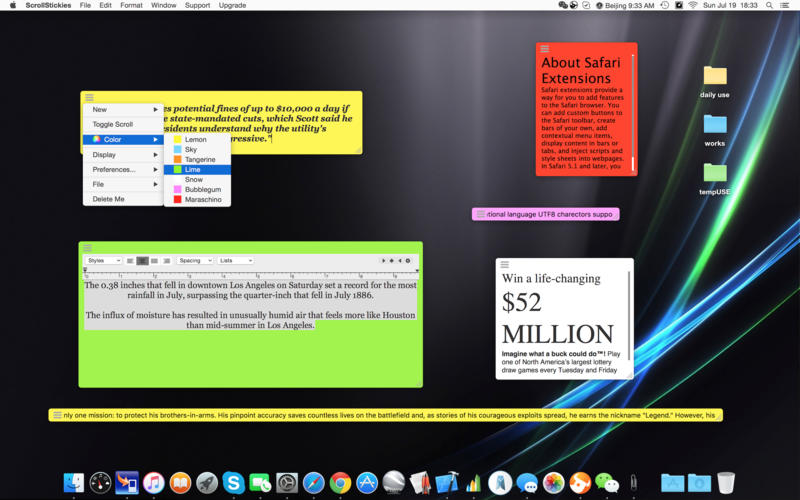
Task: Click Delete Me in the note menu
Action: pos(108,199)
